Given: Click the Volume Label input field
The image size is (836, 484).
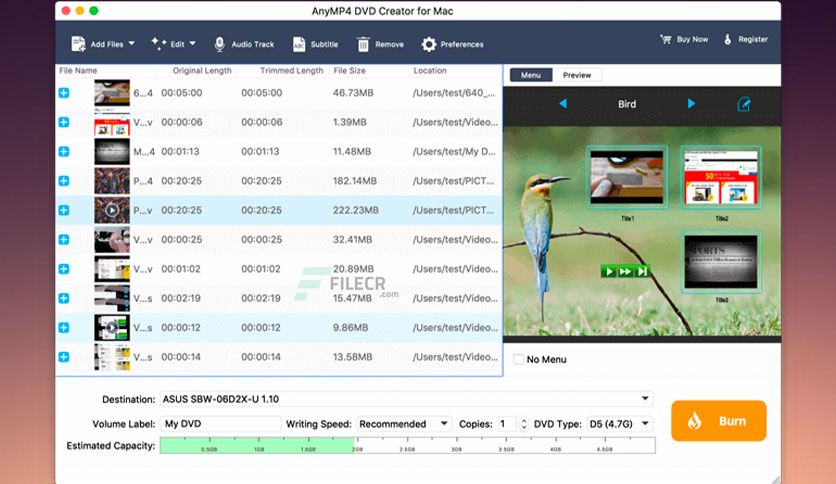Looking at the screenshot, I should coord(221,424).
